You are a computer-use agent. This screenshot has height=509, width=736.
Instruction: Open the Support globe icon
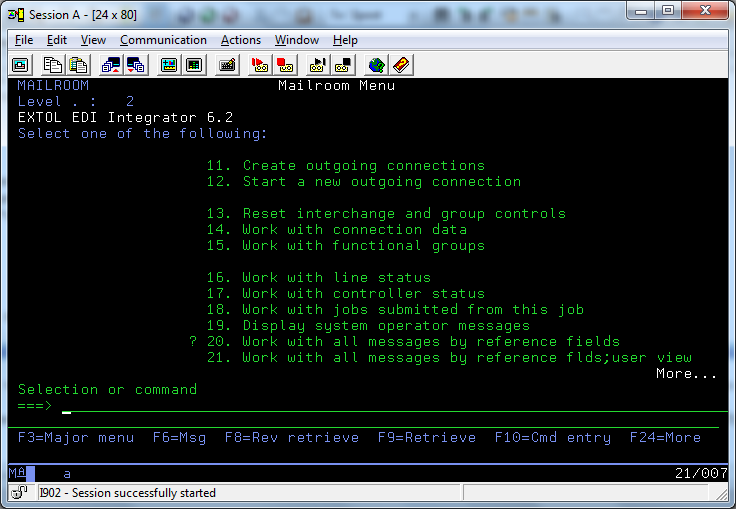coord(376,65)
